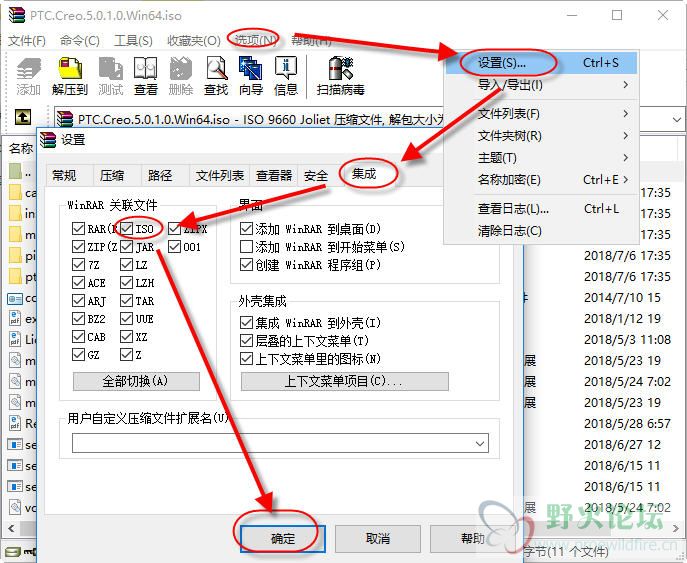Uncheck 添加 WinRAR 到桌面(D)
687x563 pixels.
point(246,228)
